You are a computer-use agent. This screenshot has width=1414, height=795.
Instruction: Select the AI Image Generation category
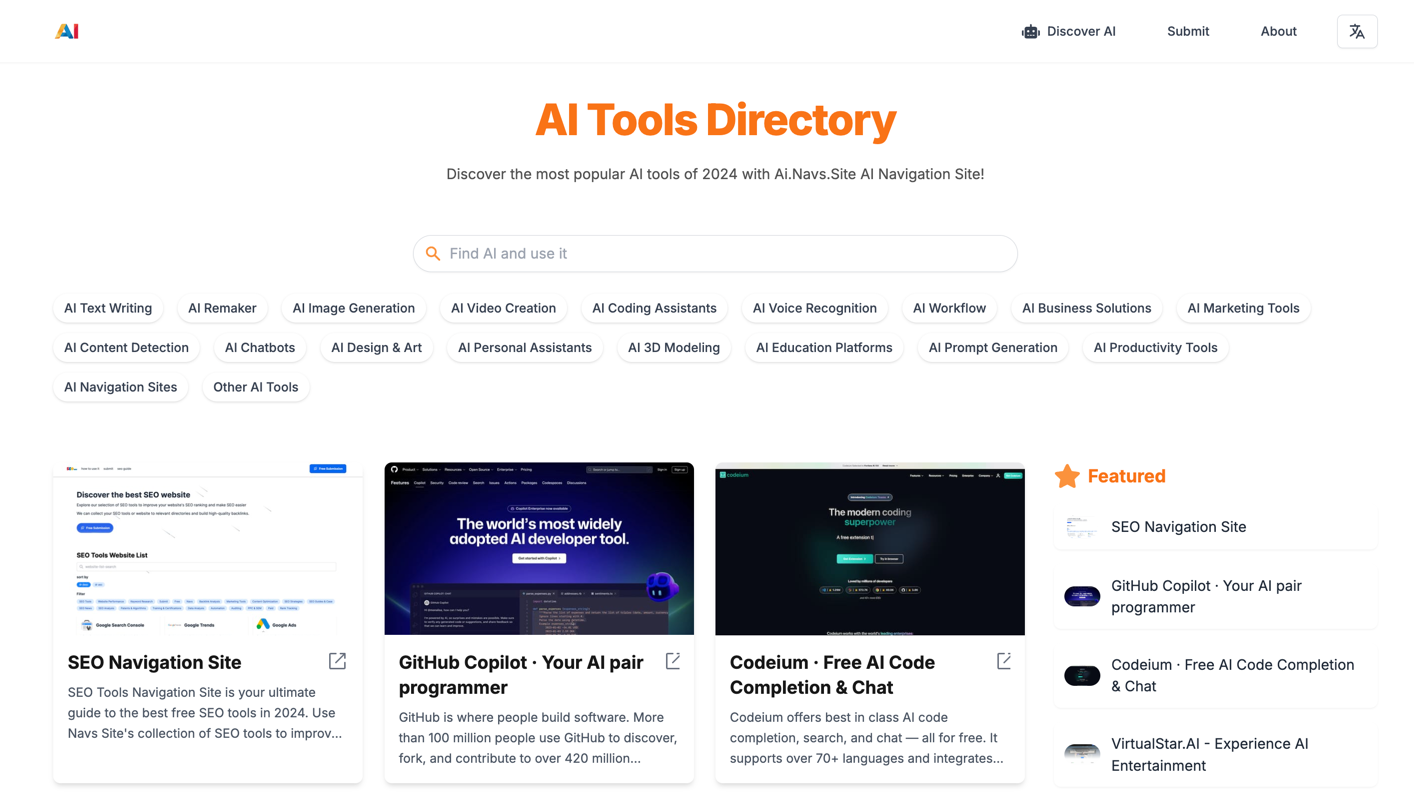pyautogui.click(x=353, y=308)
